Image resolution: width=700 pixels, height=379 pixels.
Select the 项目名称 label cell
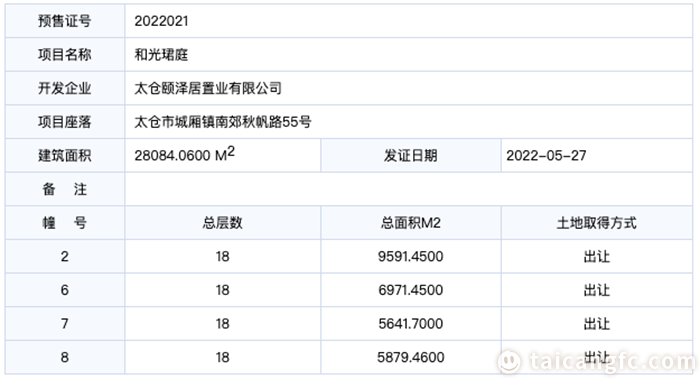(x=65, y=54)
